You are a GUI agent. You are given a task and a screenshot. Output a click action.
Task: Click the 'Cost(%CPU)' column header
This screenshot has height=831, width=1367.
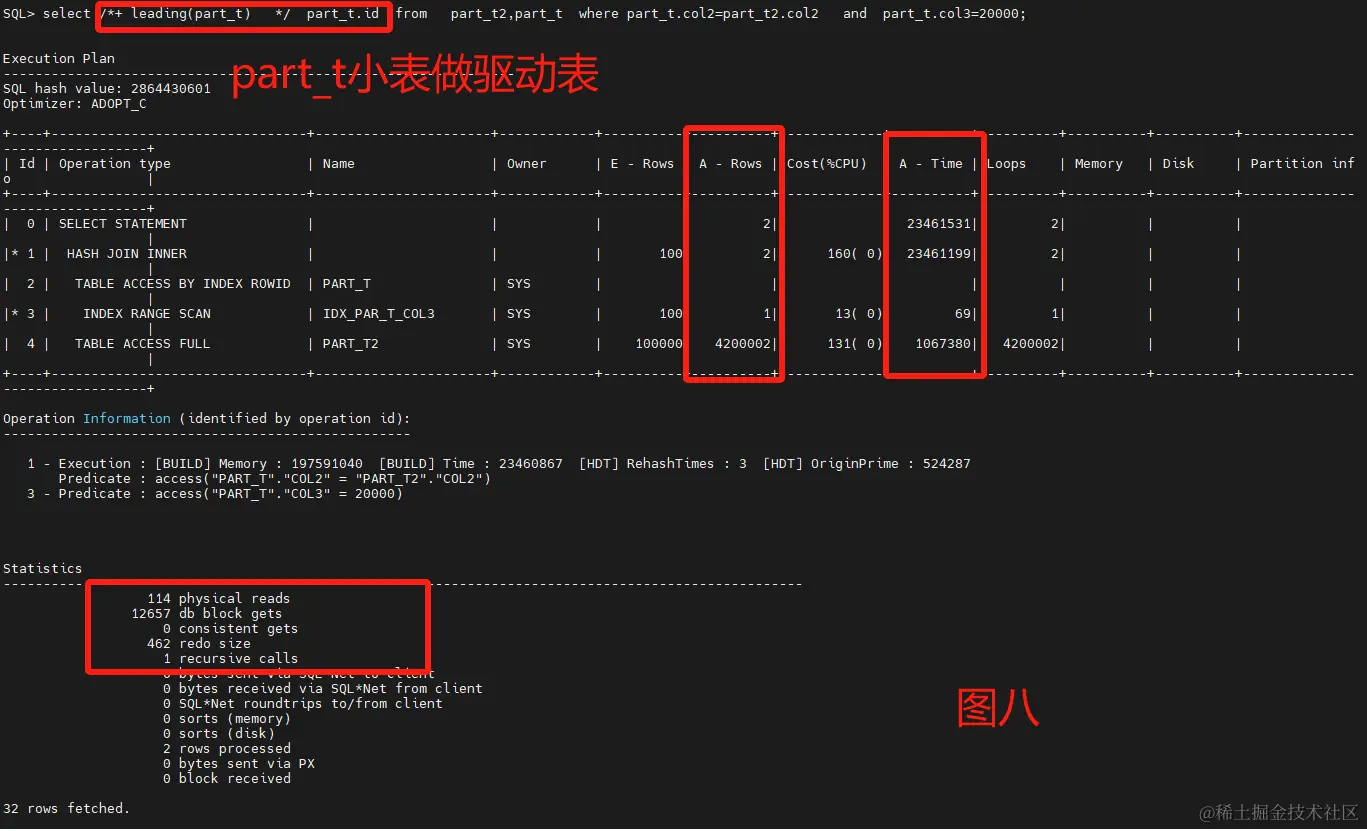(827, 164)
